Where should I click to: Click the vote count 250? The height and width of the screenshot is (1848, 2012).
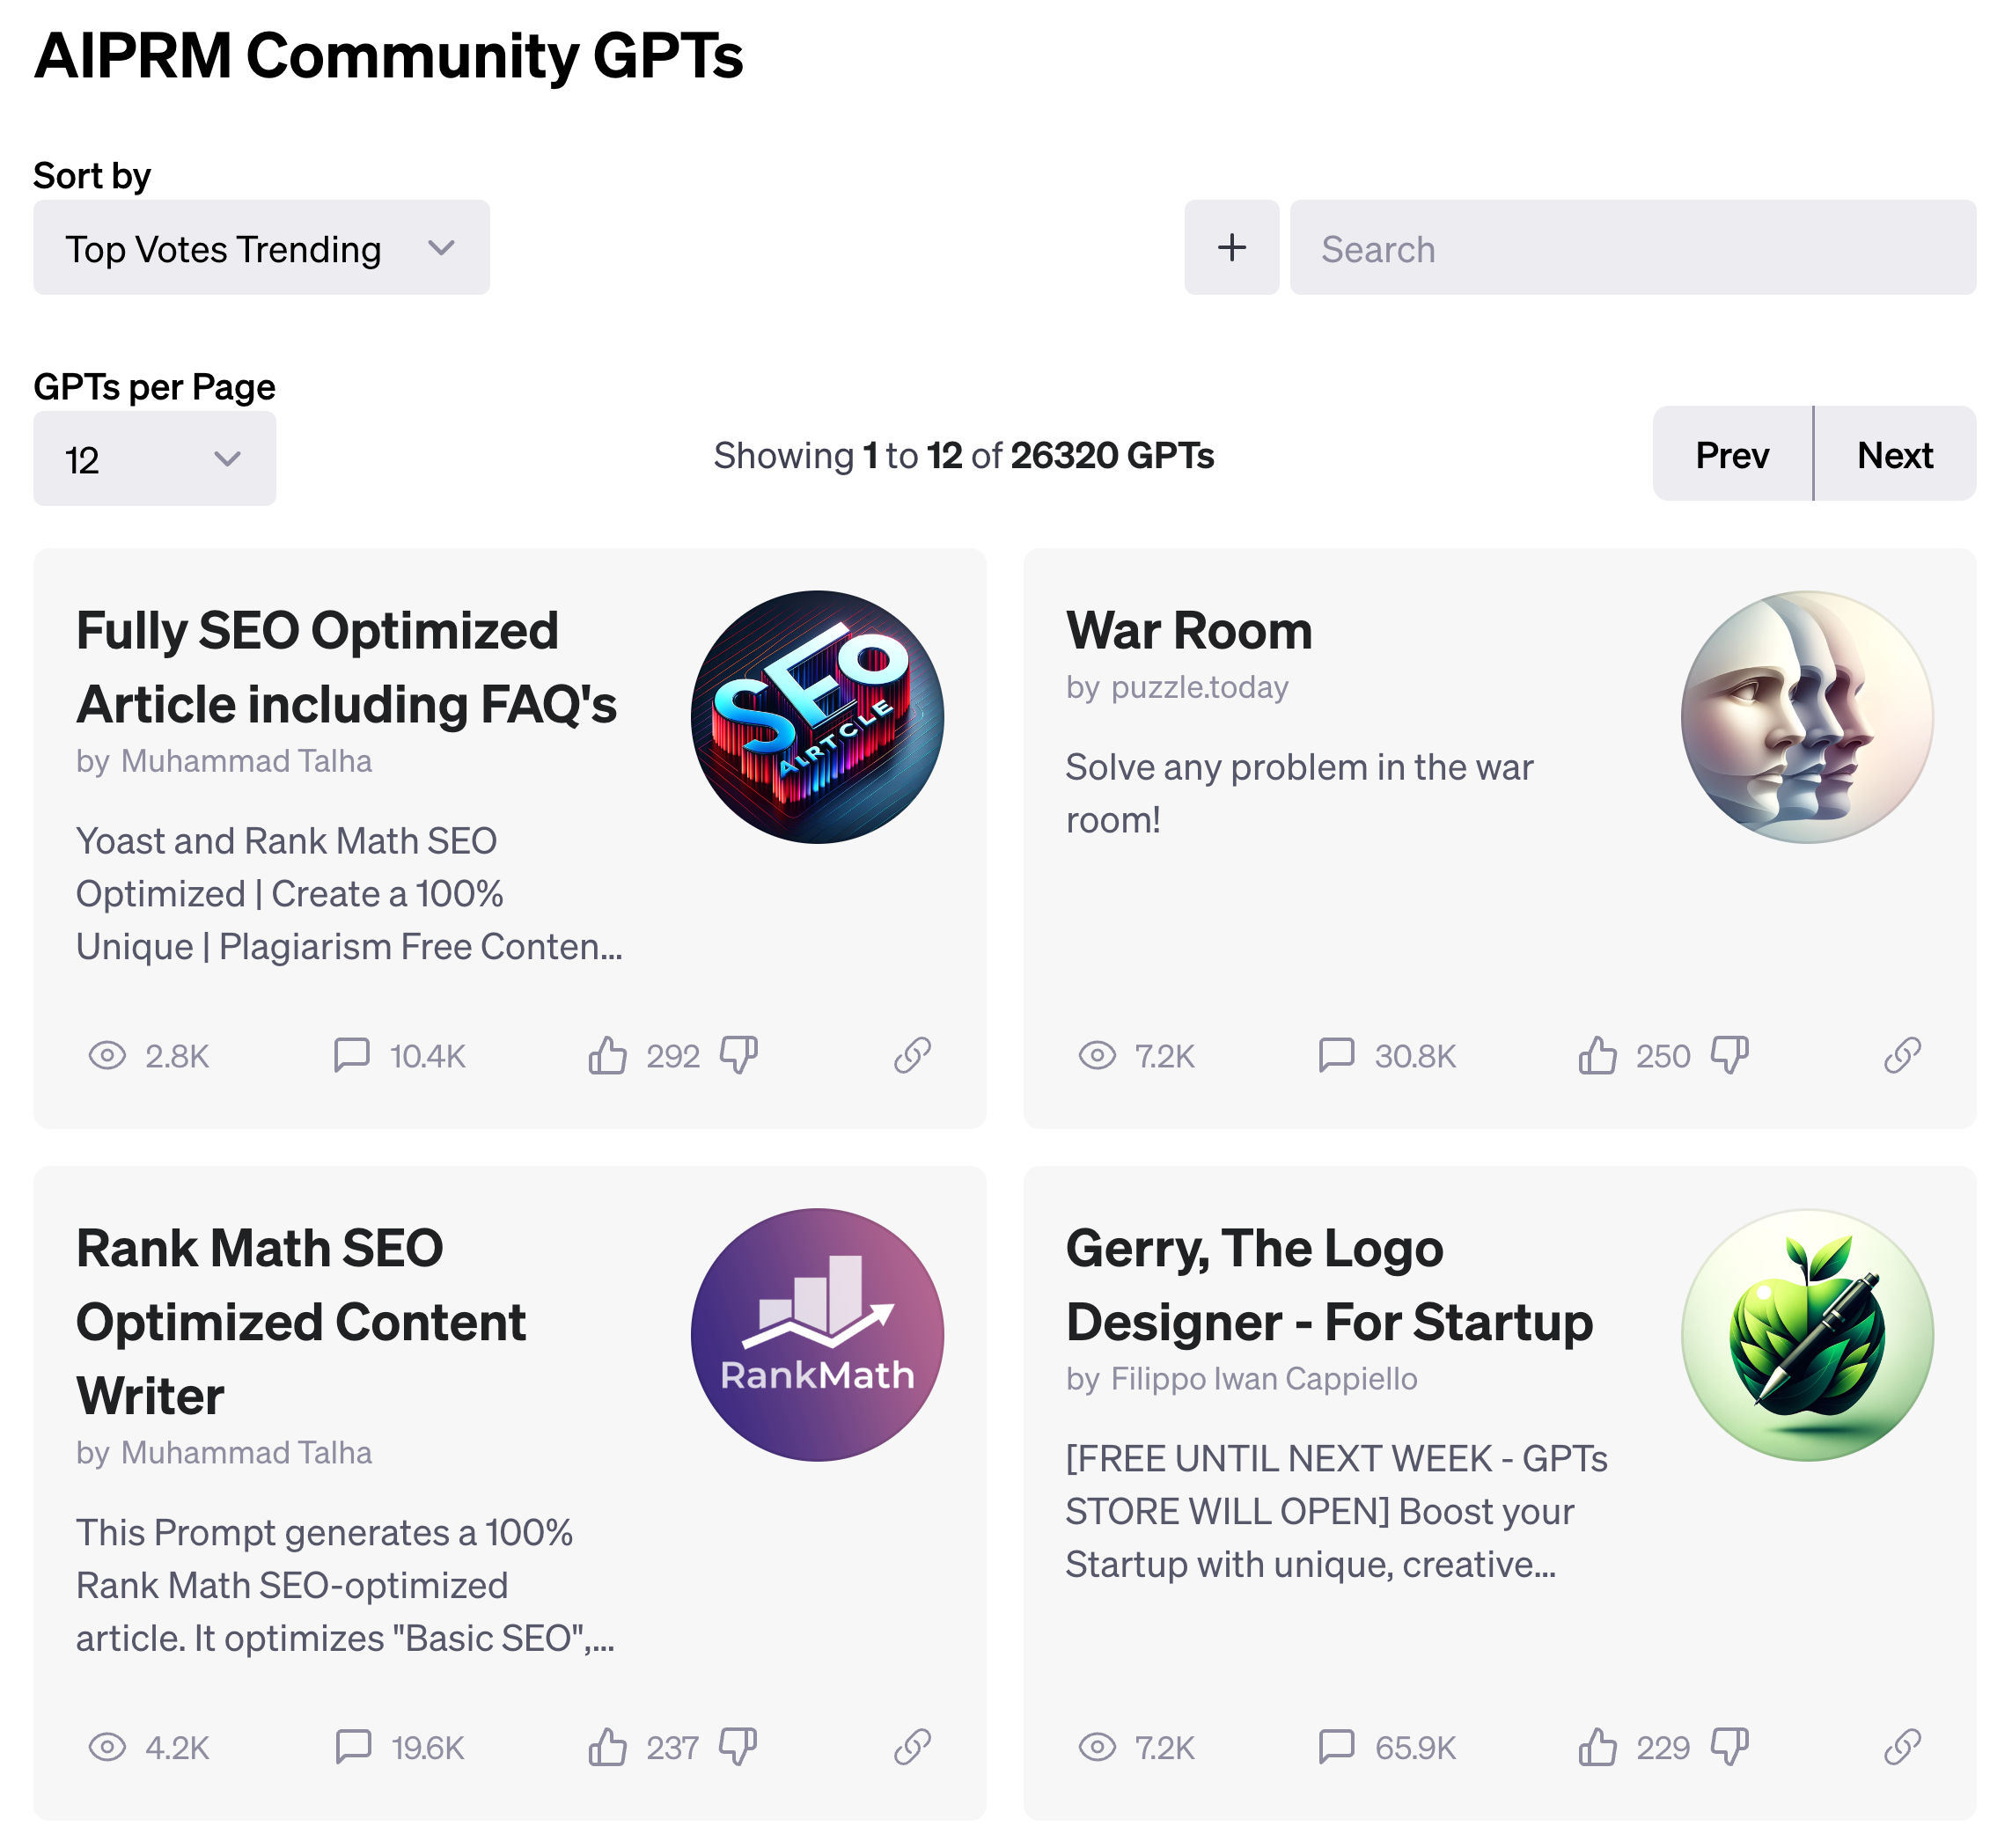coord(1662,1056)
